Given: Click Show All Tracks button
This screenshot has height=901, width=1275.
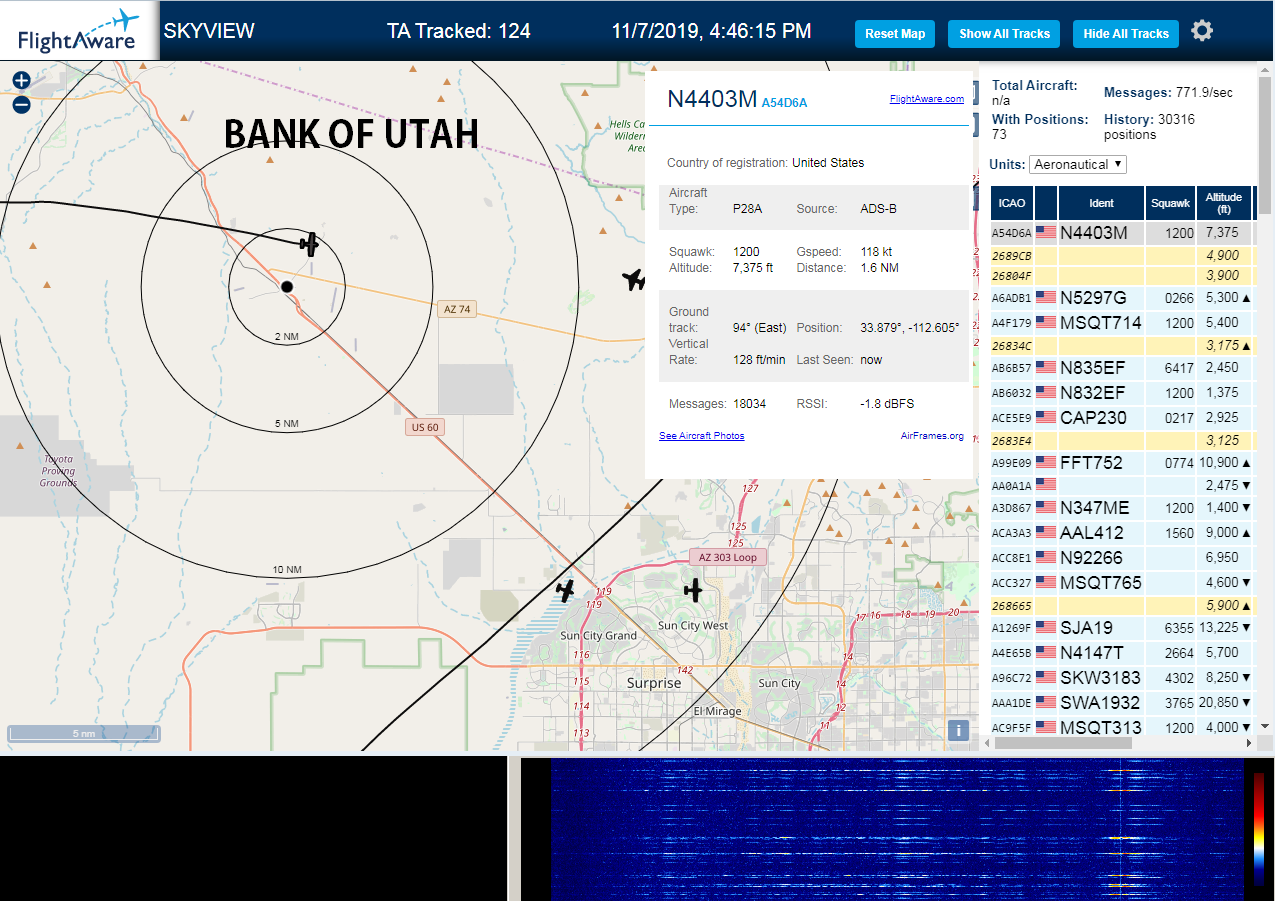Looking at the screenshot, I should [1004, 33].
